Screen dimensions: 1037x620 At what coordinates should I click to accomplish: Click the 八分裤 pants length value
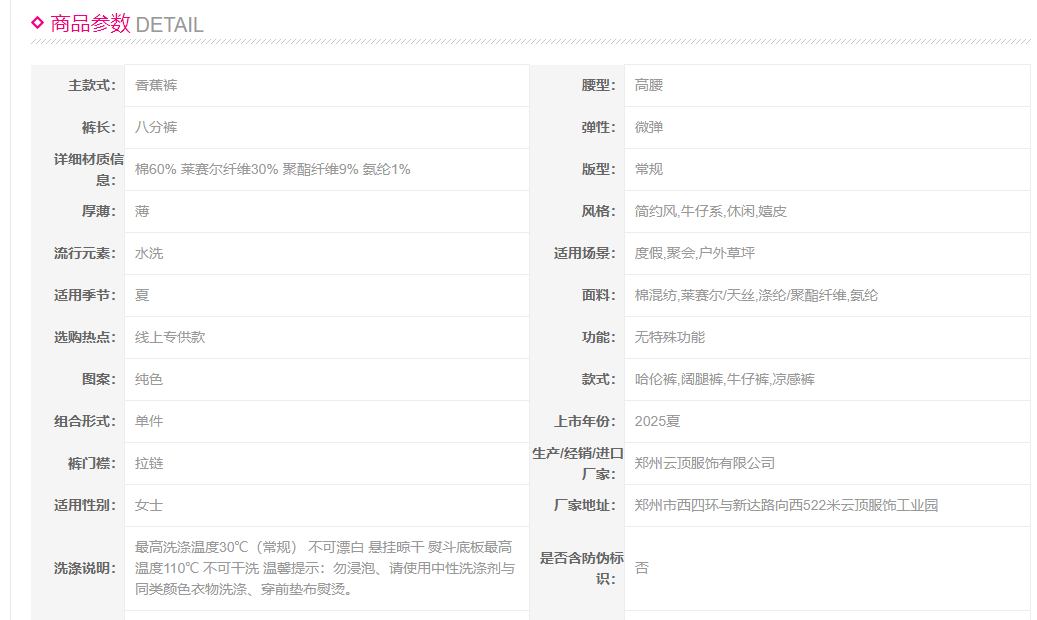tap(156, 128)
